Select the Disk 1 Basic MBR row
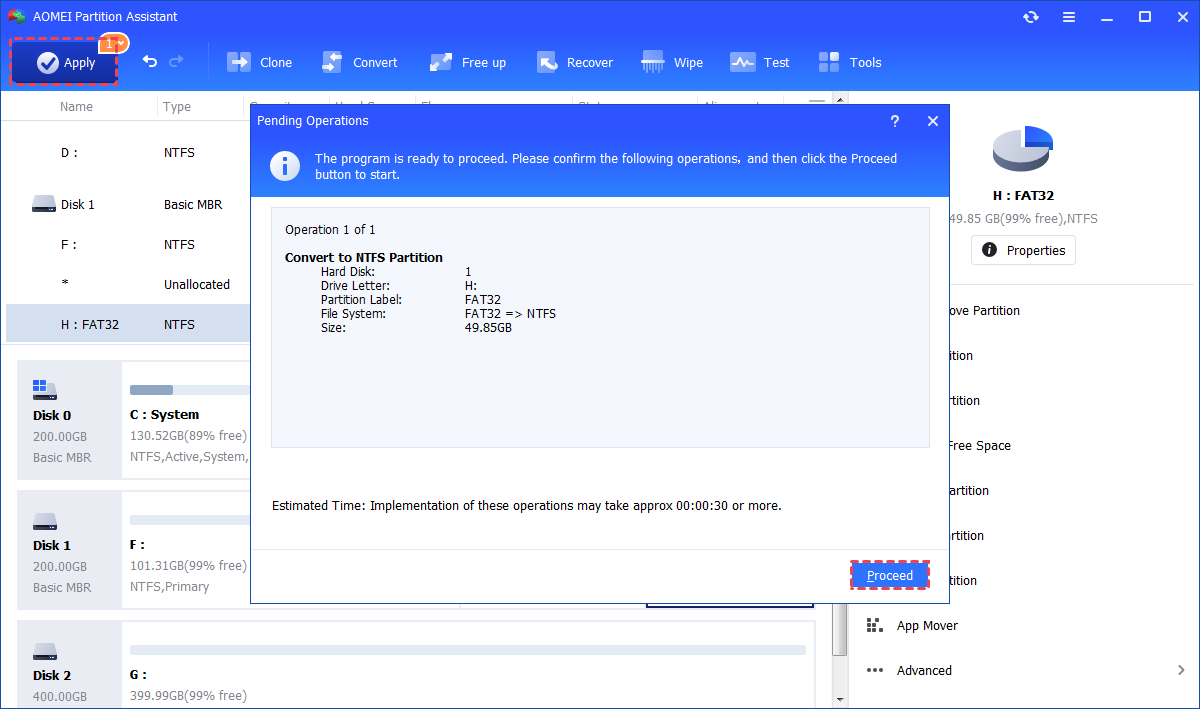This screenshot has height=709, width=1200. [126, 204]
